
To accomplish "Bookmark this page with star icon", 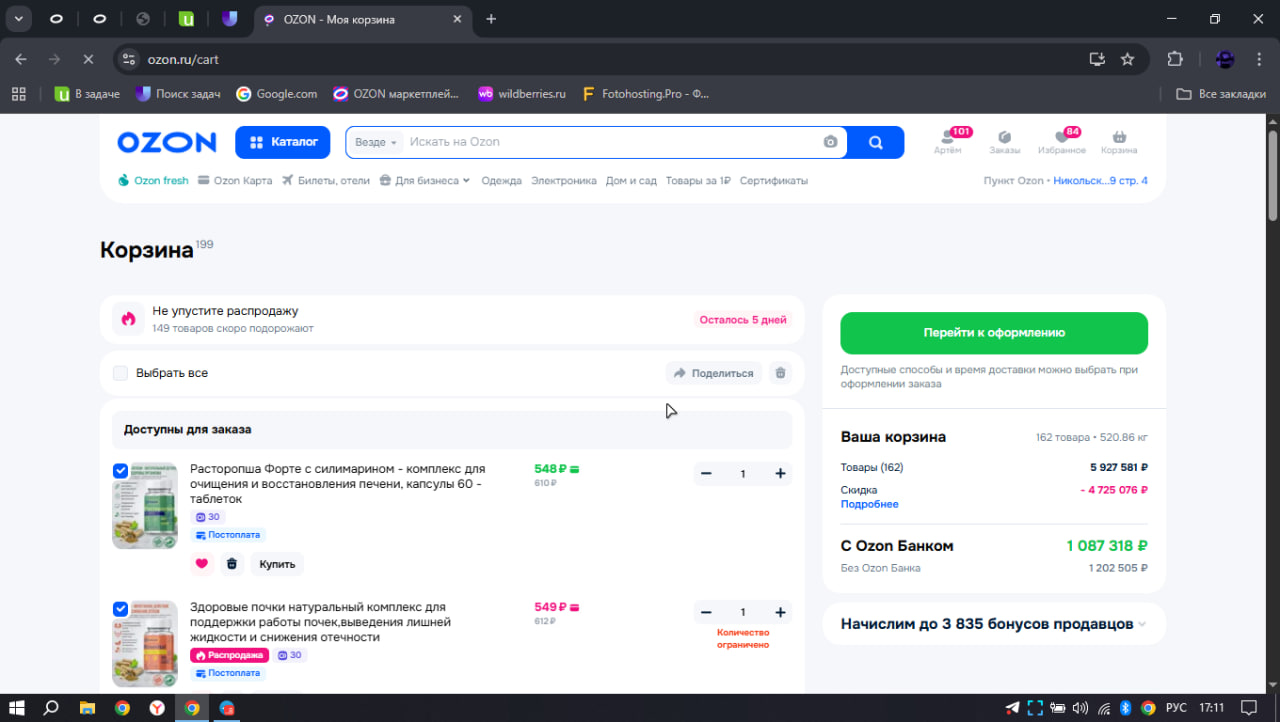I will [x=1127, y=59].
